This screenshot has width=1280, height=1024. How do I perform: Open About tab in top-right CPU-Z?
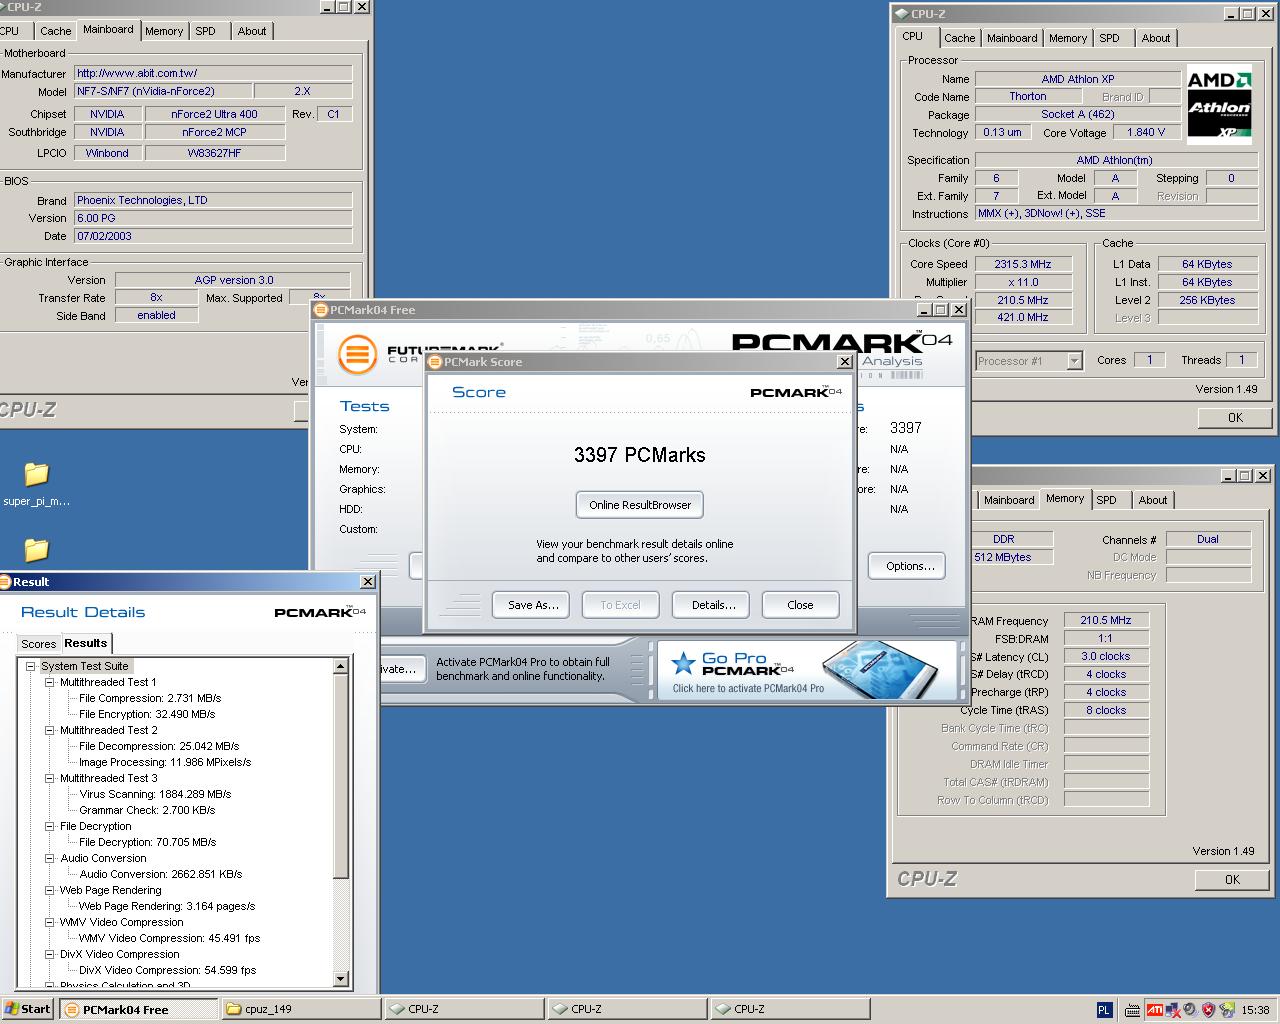coord(1156,38)
